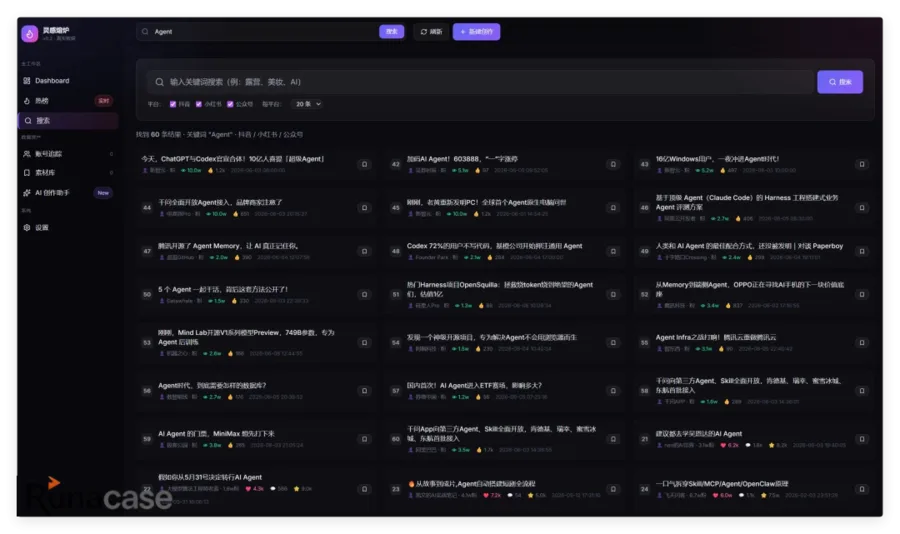Screen dimensions: 900x534
Task: Click the 刷新 refresh button
Action: [x=431, y=32]
